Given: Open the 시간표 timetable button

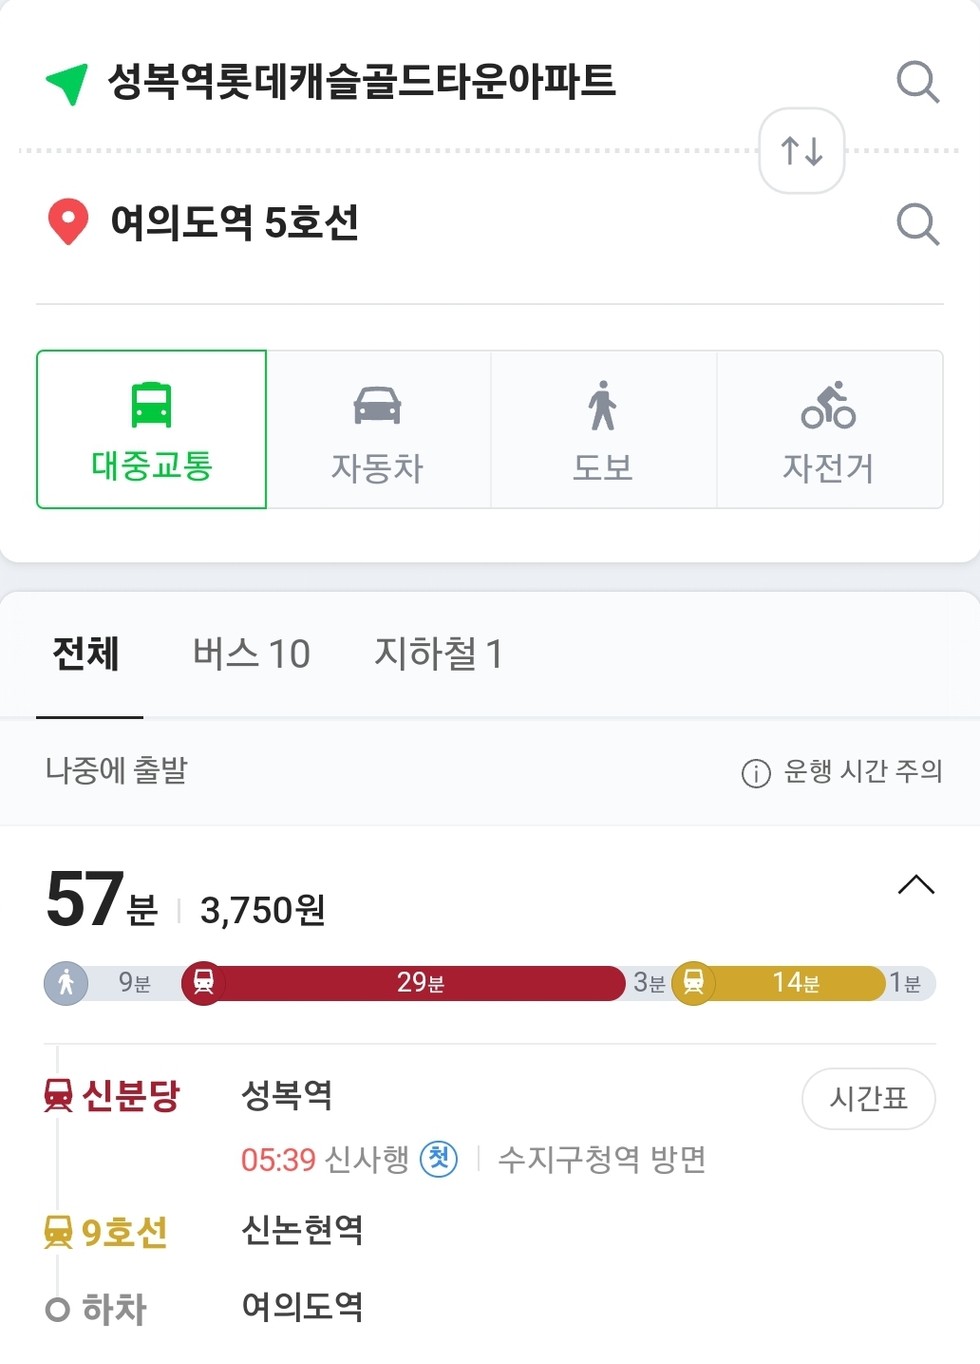Looking at the screenshot, I should (x=869, y=1099).
